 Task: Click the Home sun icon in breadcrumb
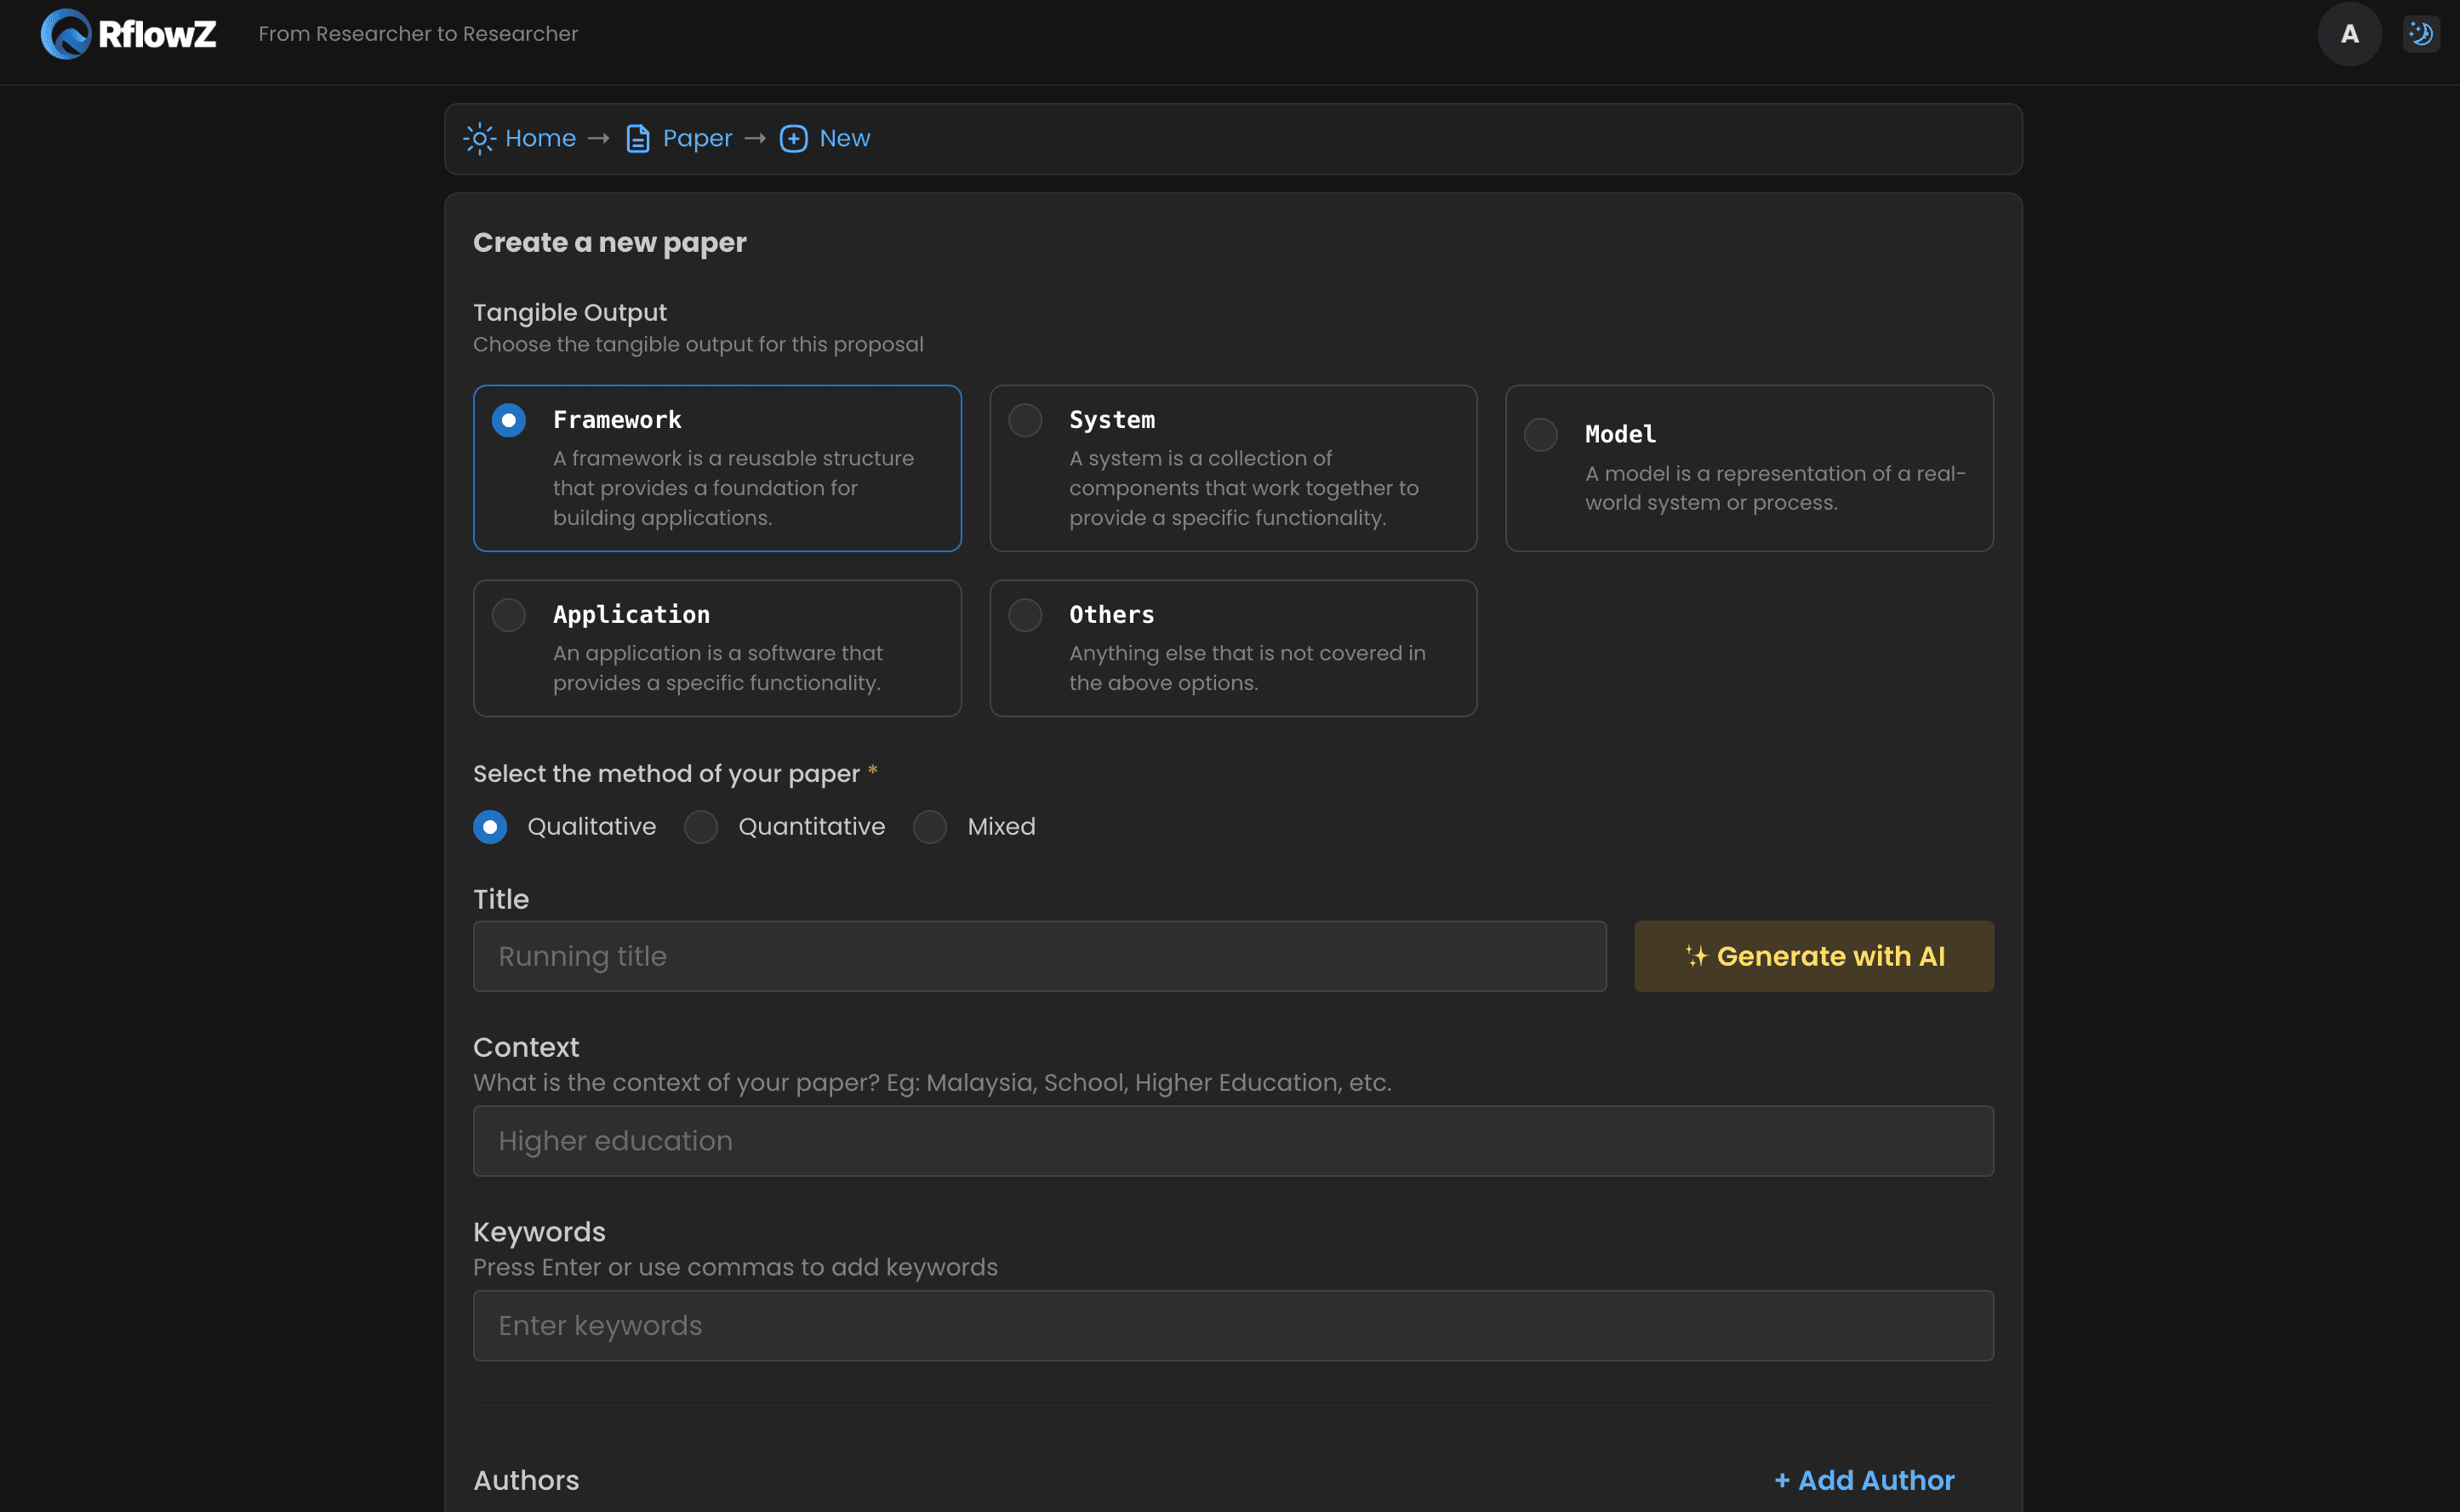coord(479,138)
